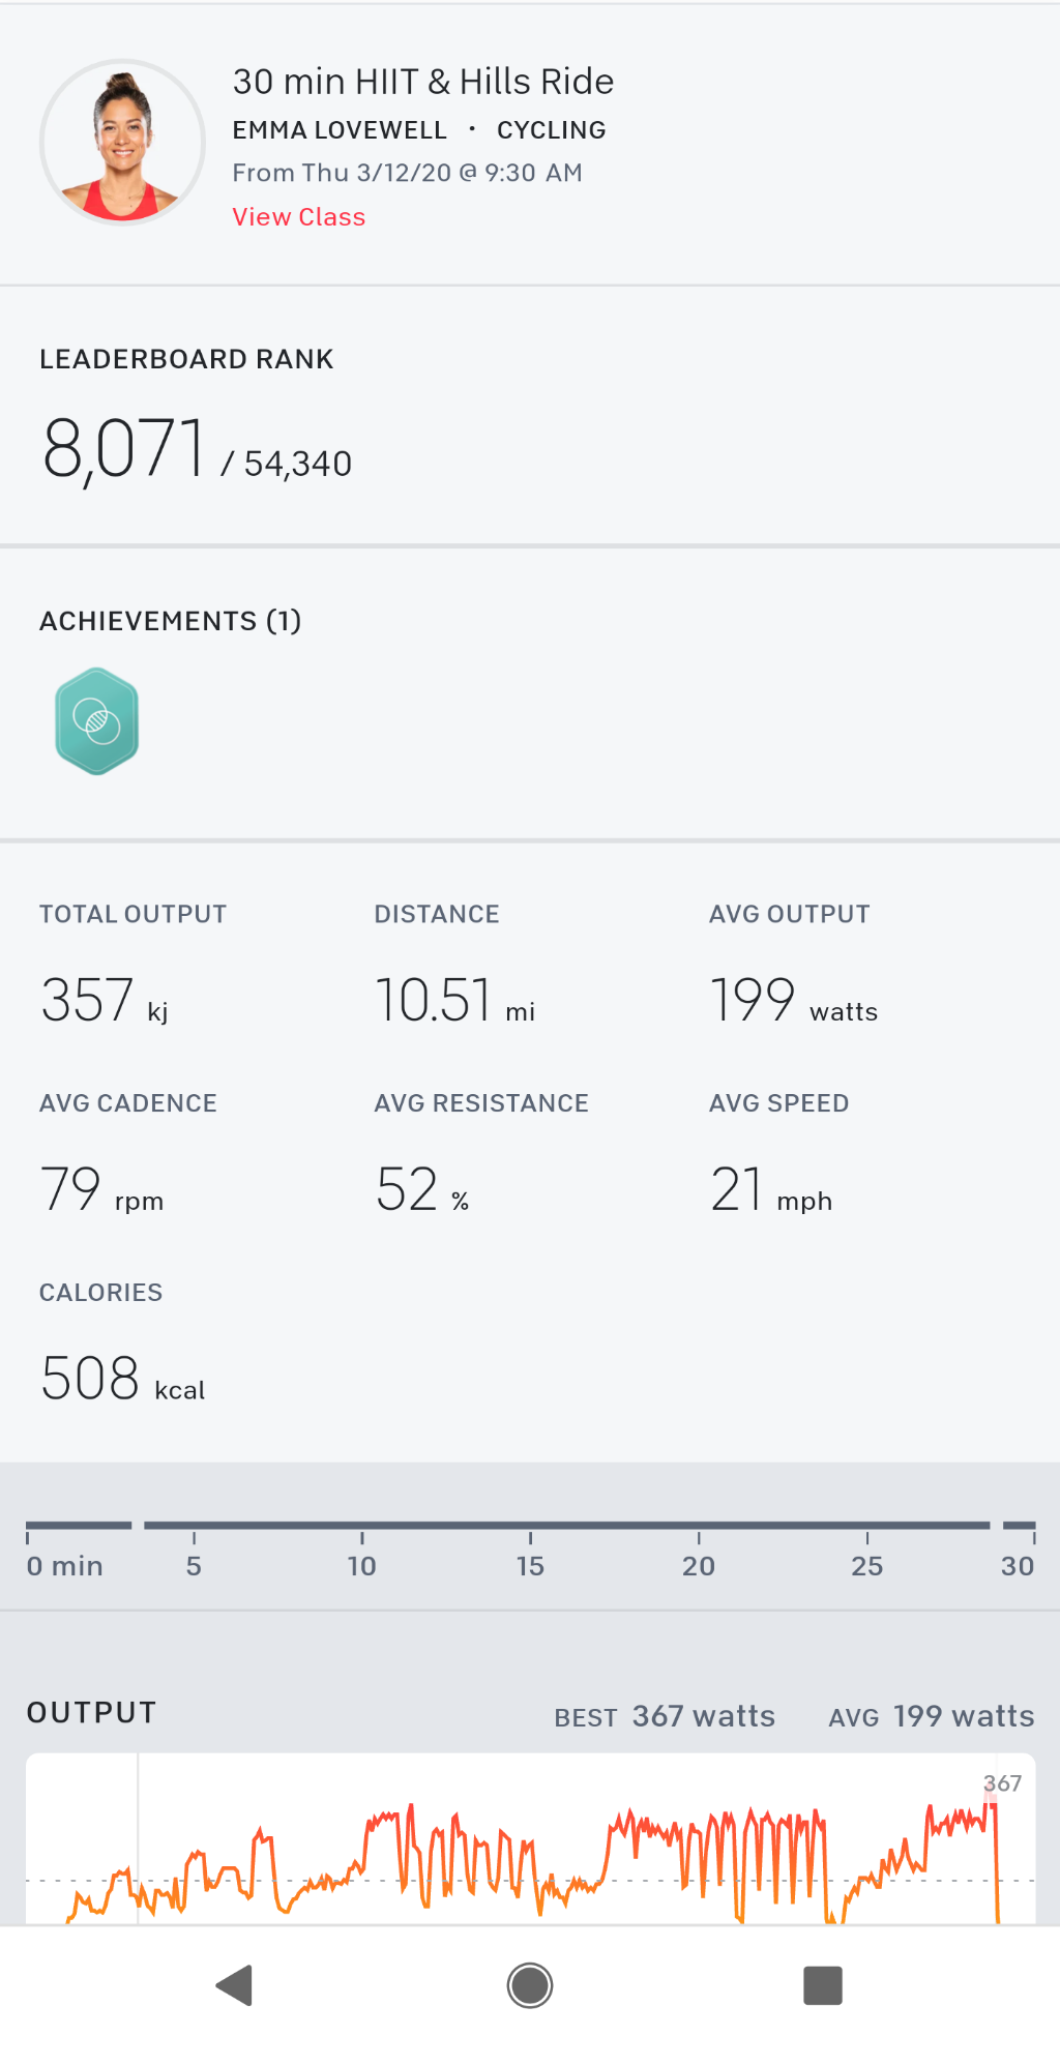Tap the 25 minute mark on the timeline

(867, 1564)
